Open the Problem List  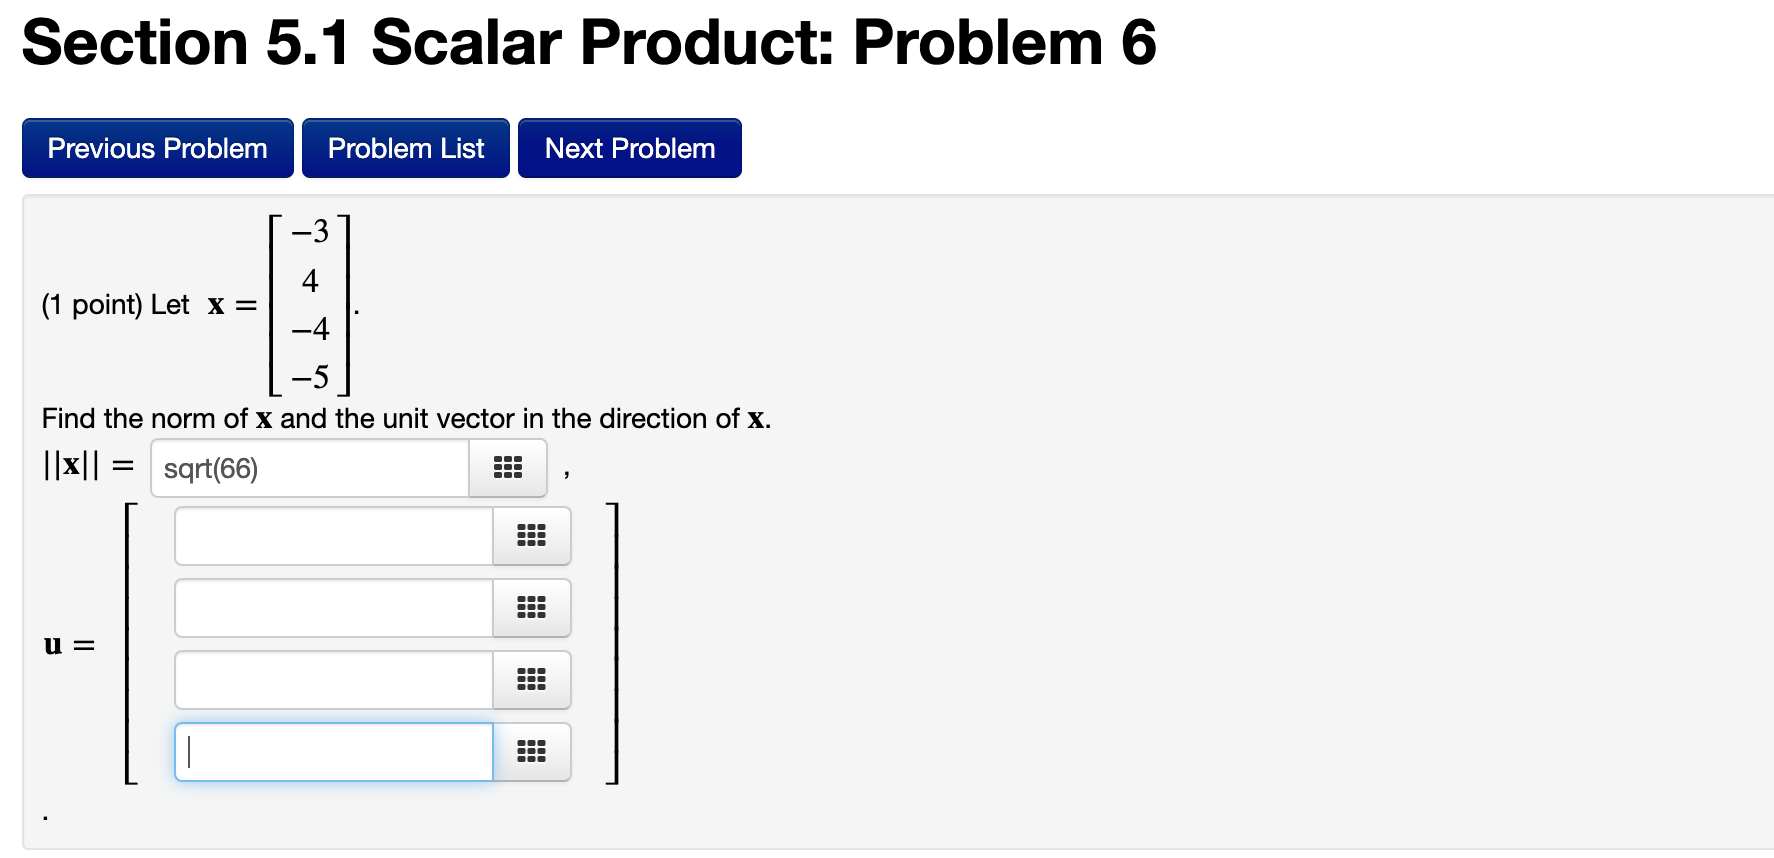click(x=405, y=147)
